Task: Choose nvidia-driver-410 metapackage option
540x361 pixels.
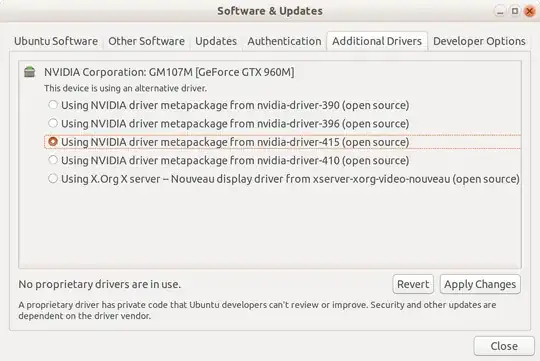Action: coord(53,160)
